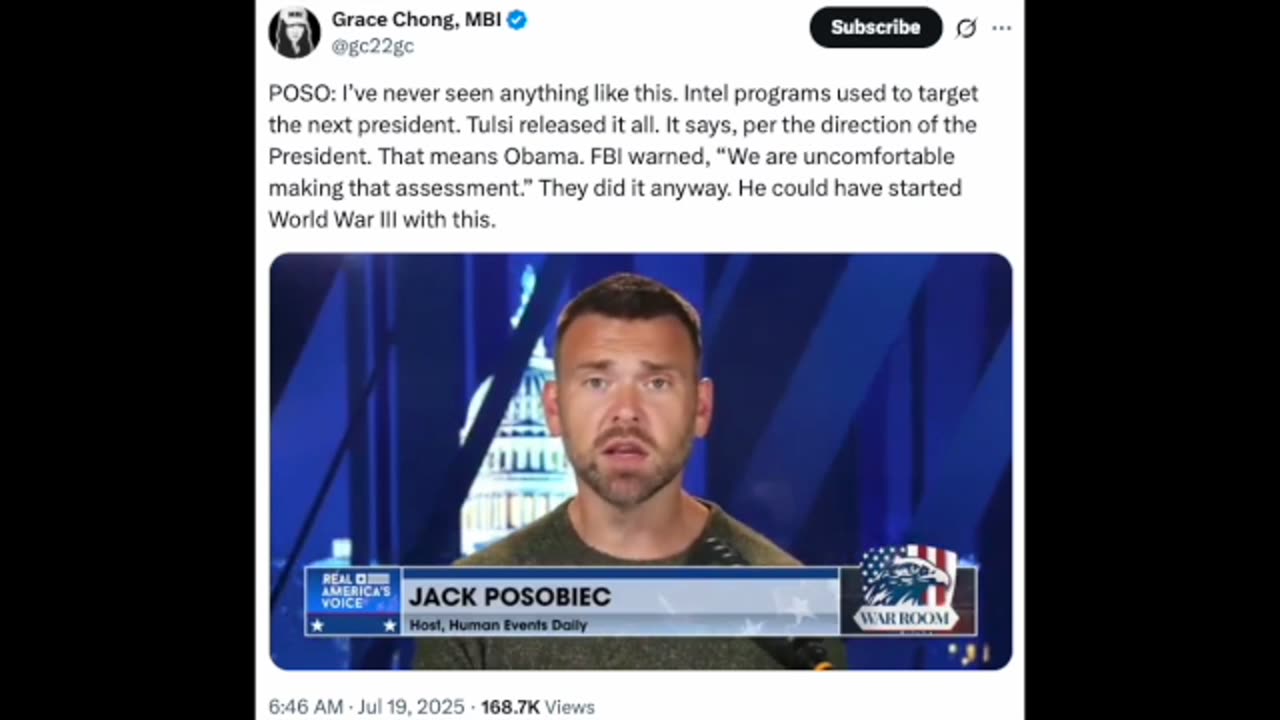
Task: Click the blue verified badge
Action: click(517, 19)
